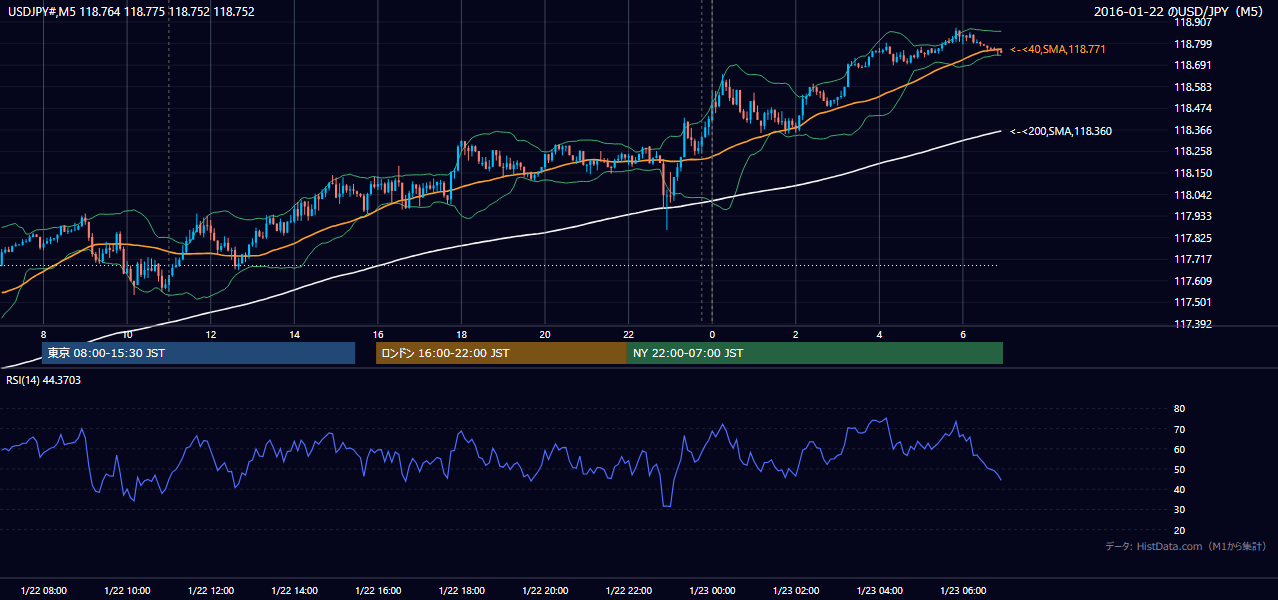Click price level 118.474 on the axis
This screenshot has width=1278, height=600.
[1192, 108]
